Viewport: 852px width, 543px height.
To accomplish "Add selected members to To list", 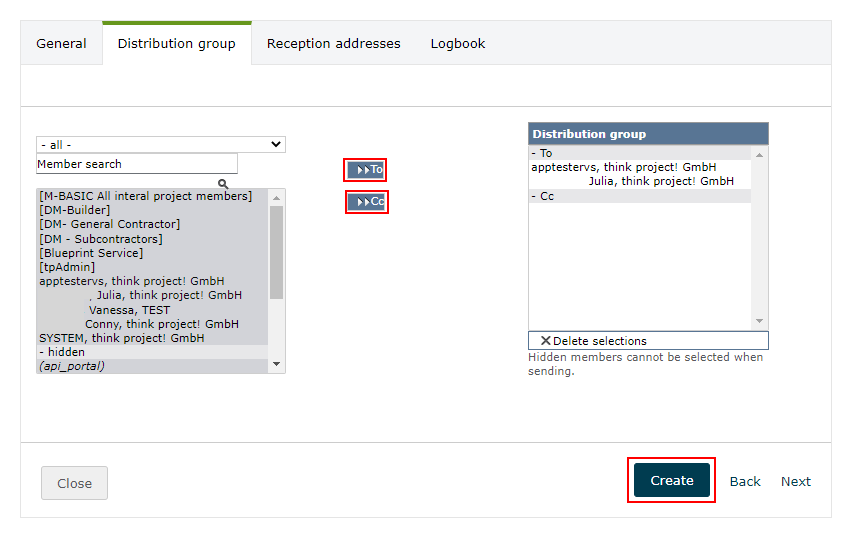I will 365,169.
